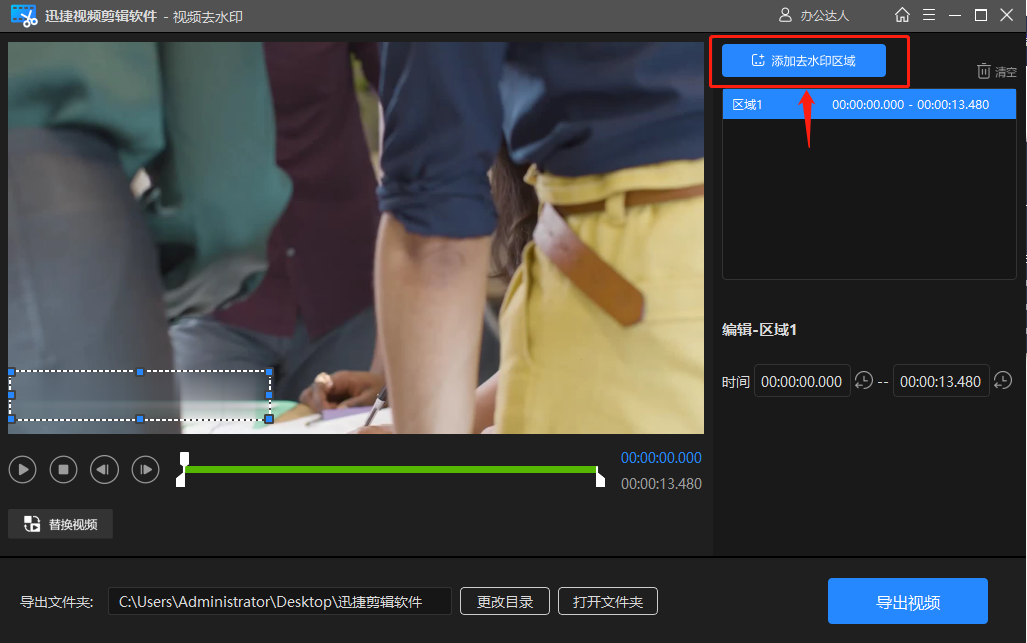Click the total duration 00:00:13.480 under preview
This screenshot has width=1027, height=643.
(x=661, y=484)
